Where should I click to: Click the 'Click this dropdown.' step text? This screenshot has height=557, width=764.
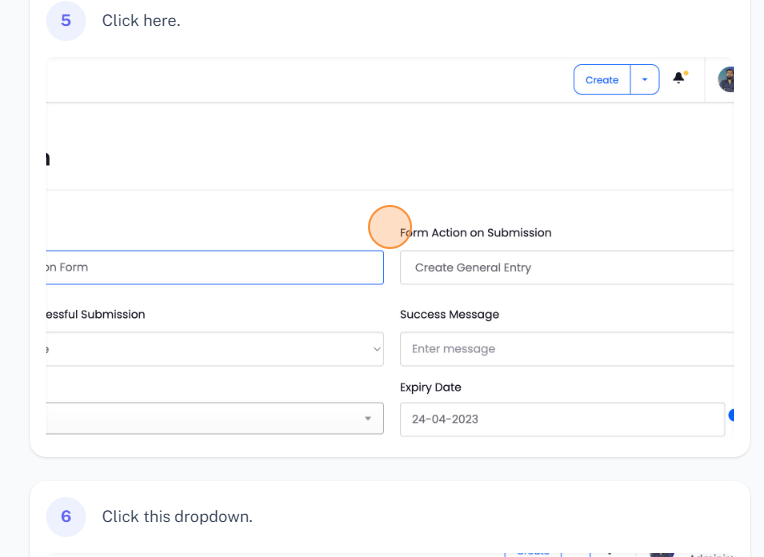(x=177, y=516)
